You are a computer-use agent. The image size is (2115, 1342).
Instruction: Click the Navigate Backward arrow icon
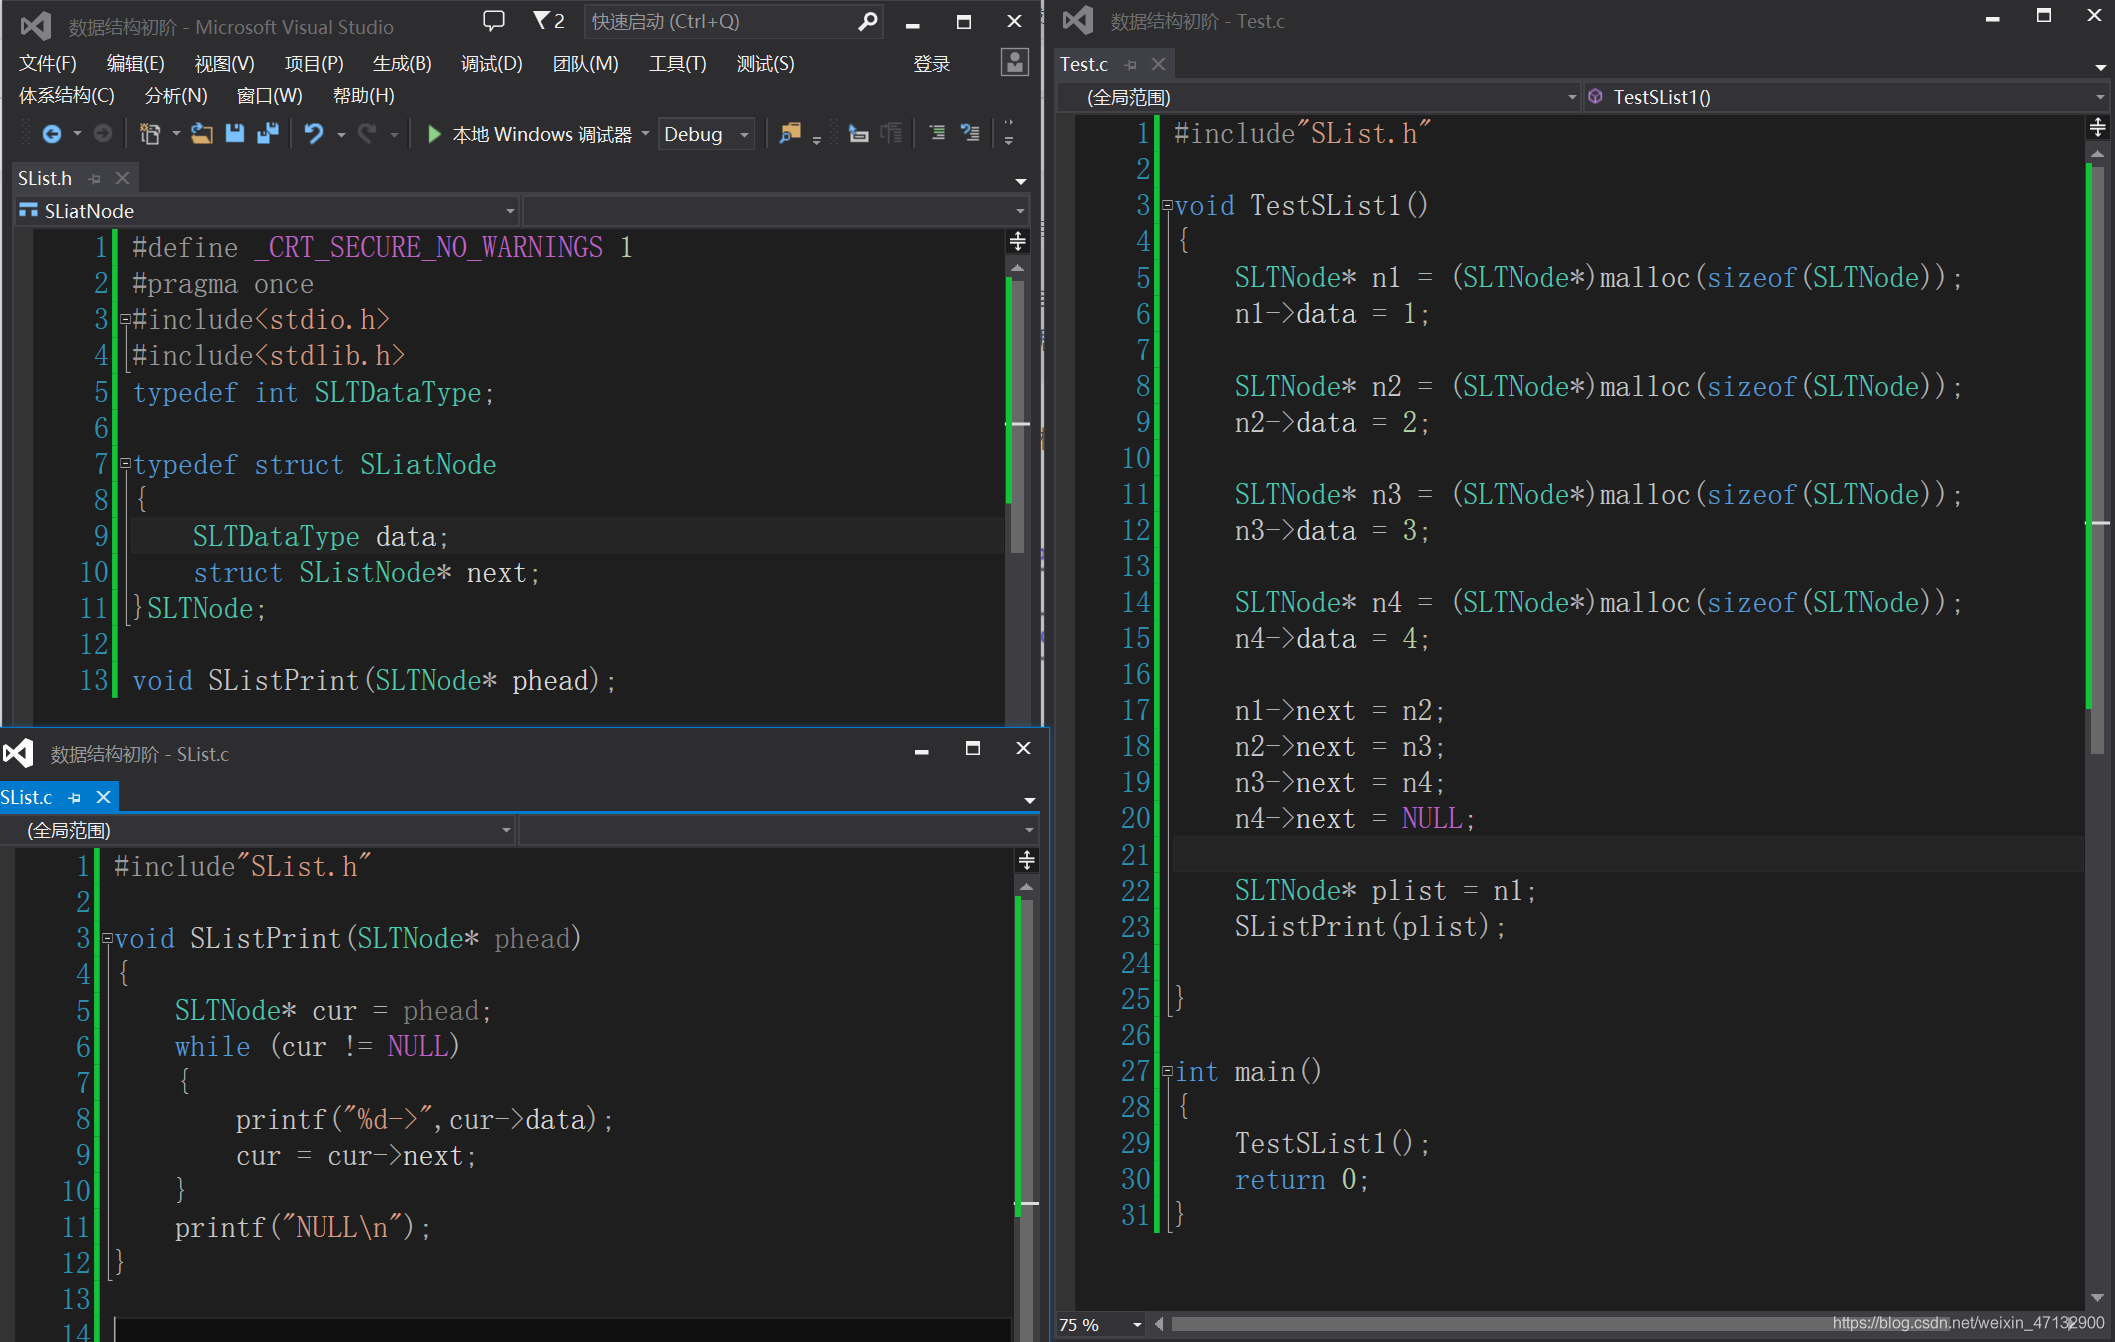(52, 134)
